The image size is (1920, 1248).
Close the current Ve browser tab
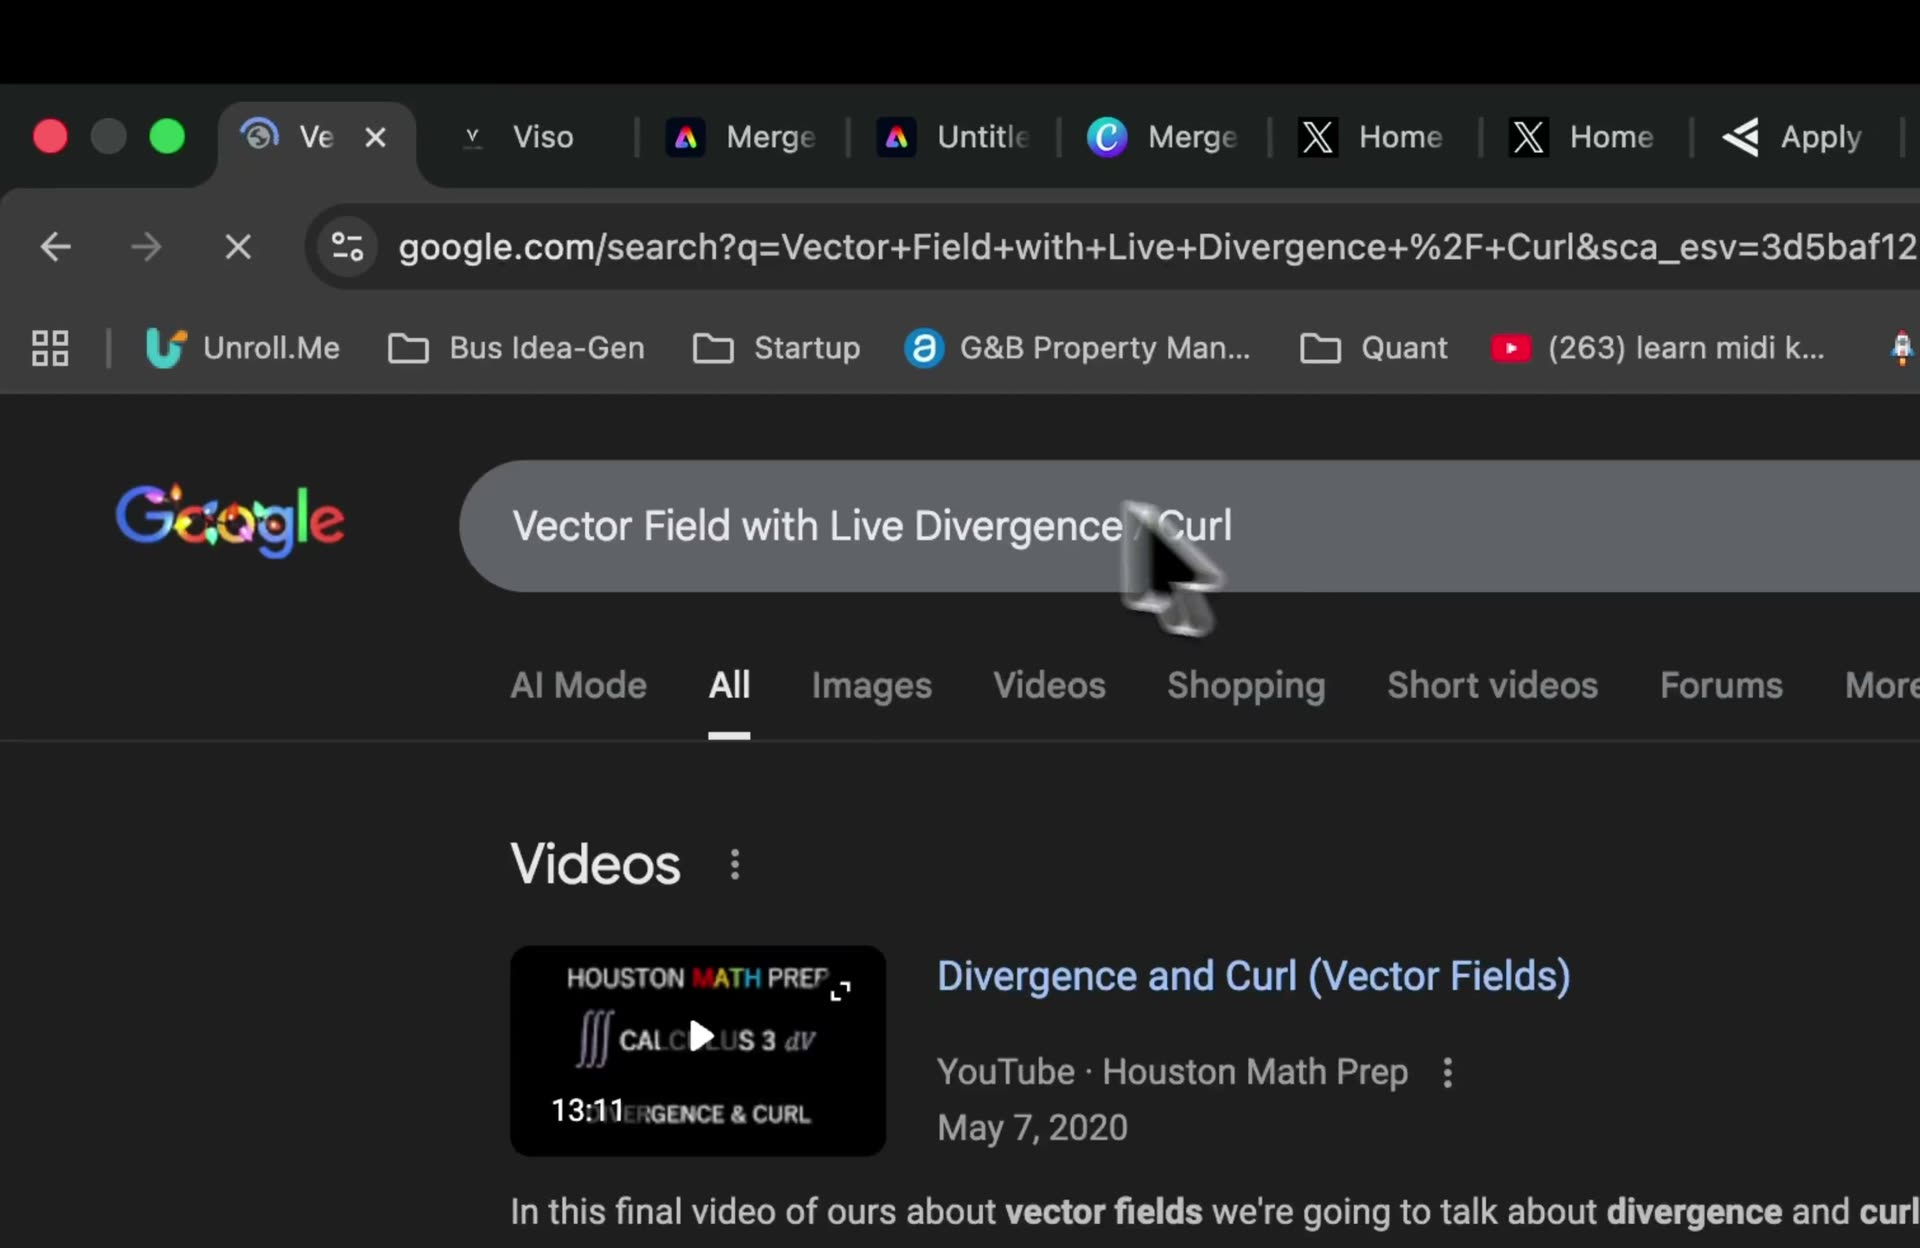[x=375, y=137]
